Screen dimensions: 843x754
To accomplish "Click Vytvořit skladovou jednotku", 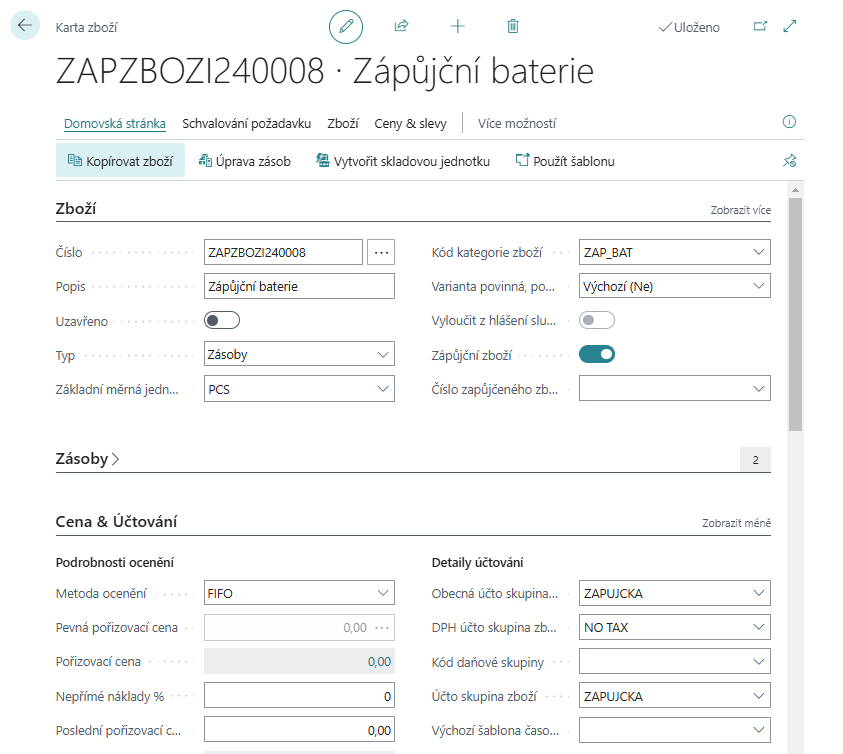I will (x=403, y=161).
